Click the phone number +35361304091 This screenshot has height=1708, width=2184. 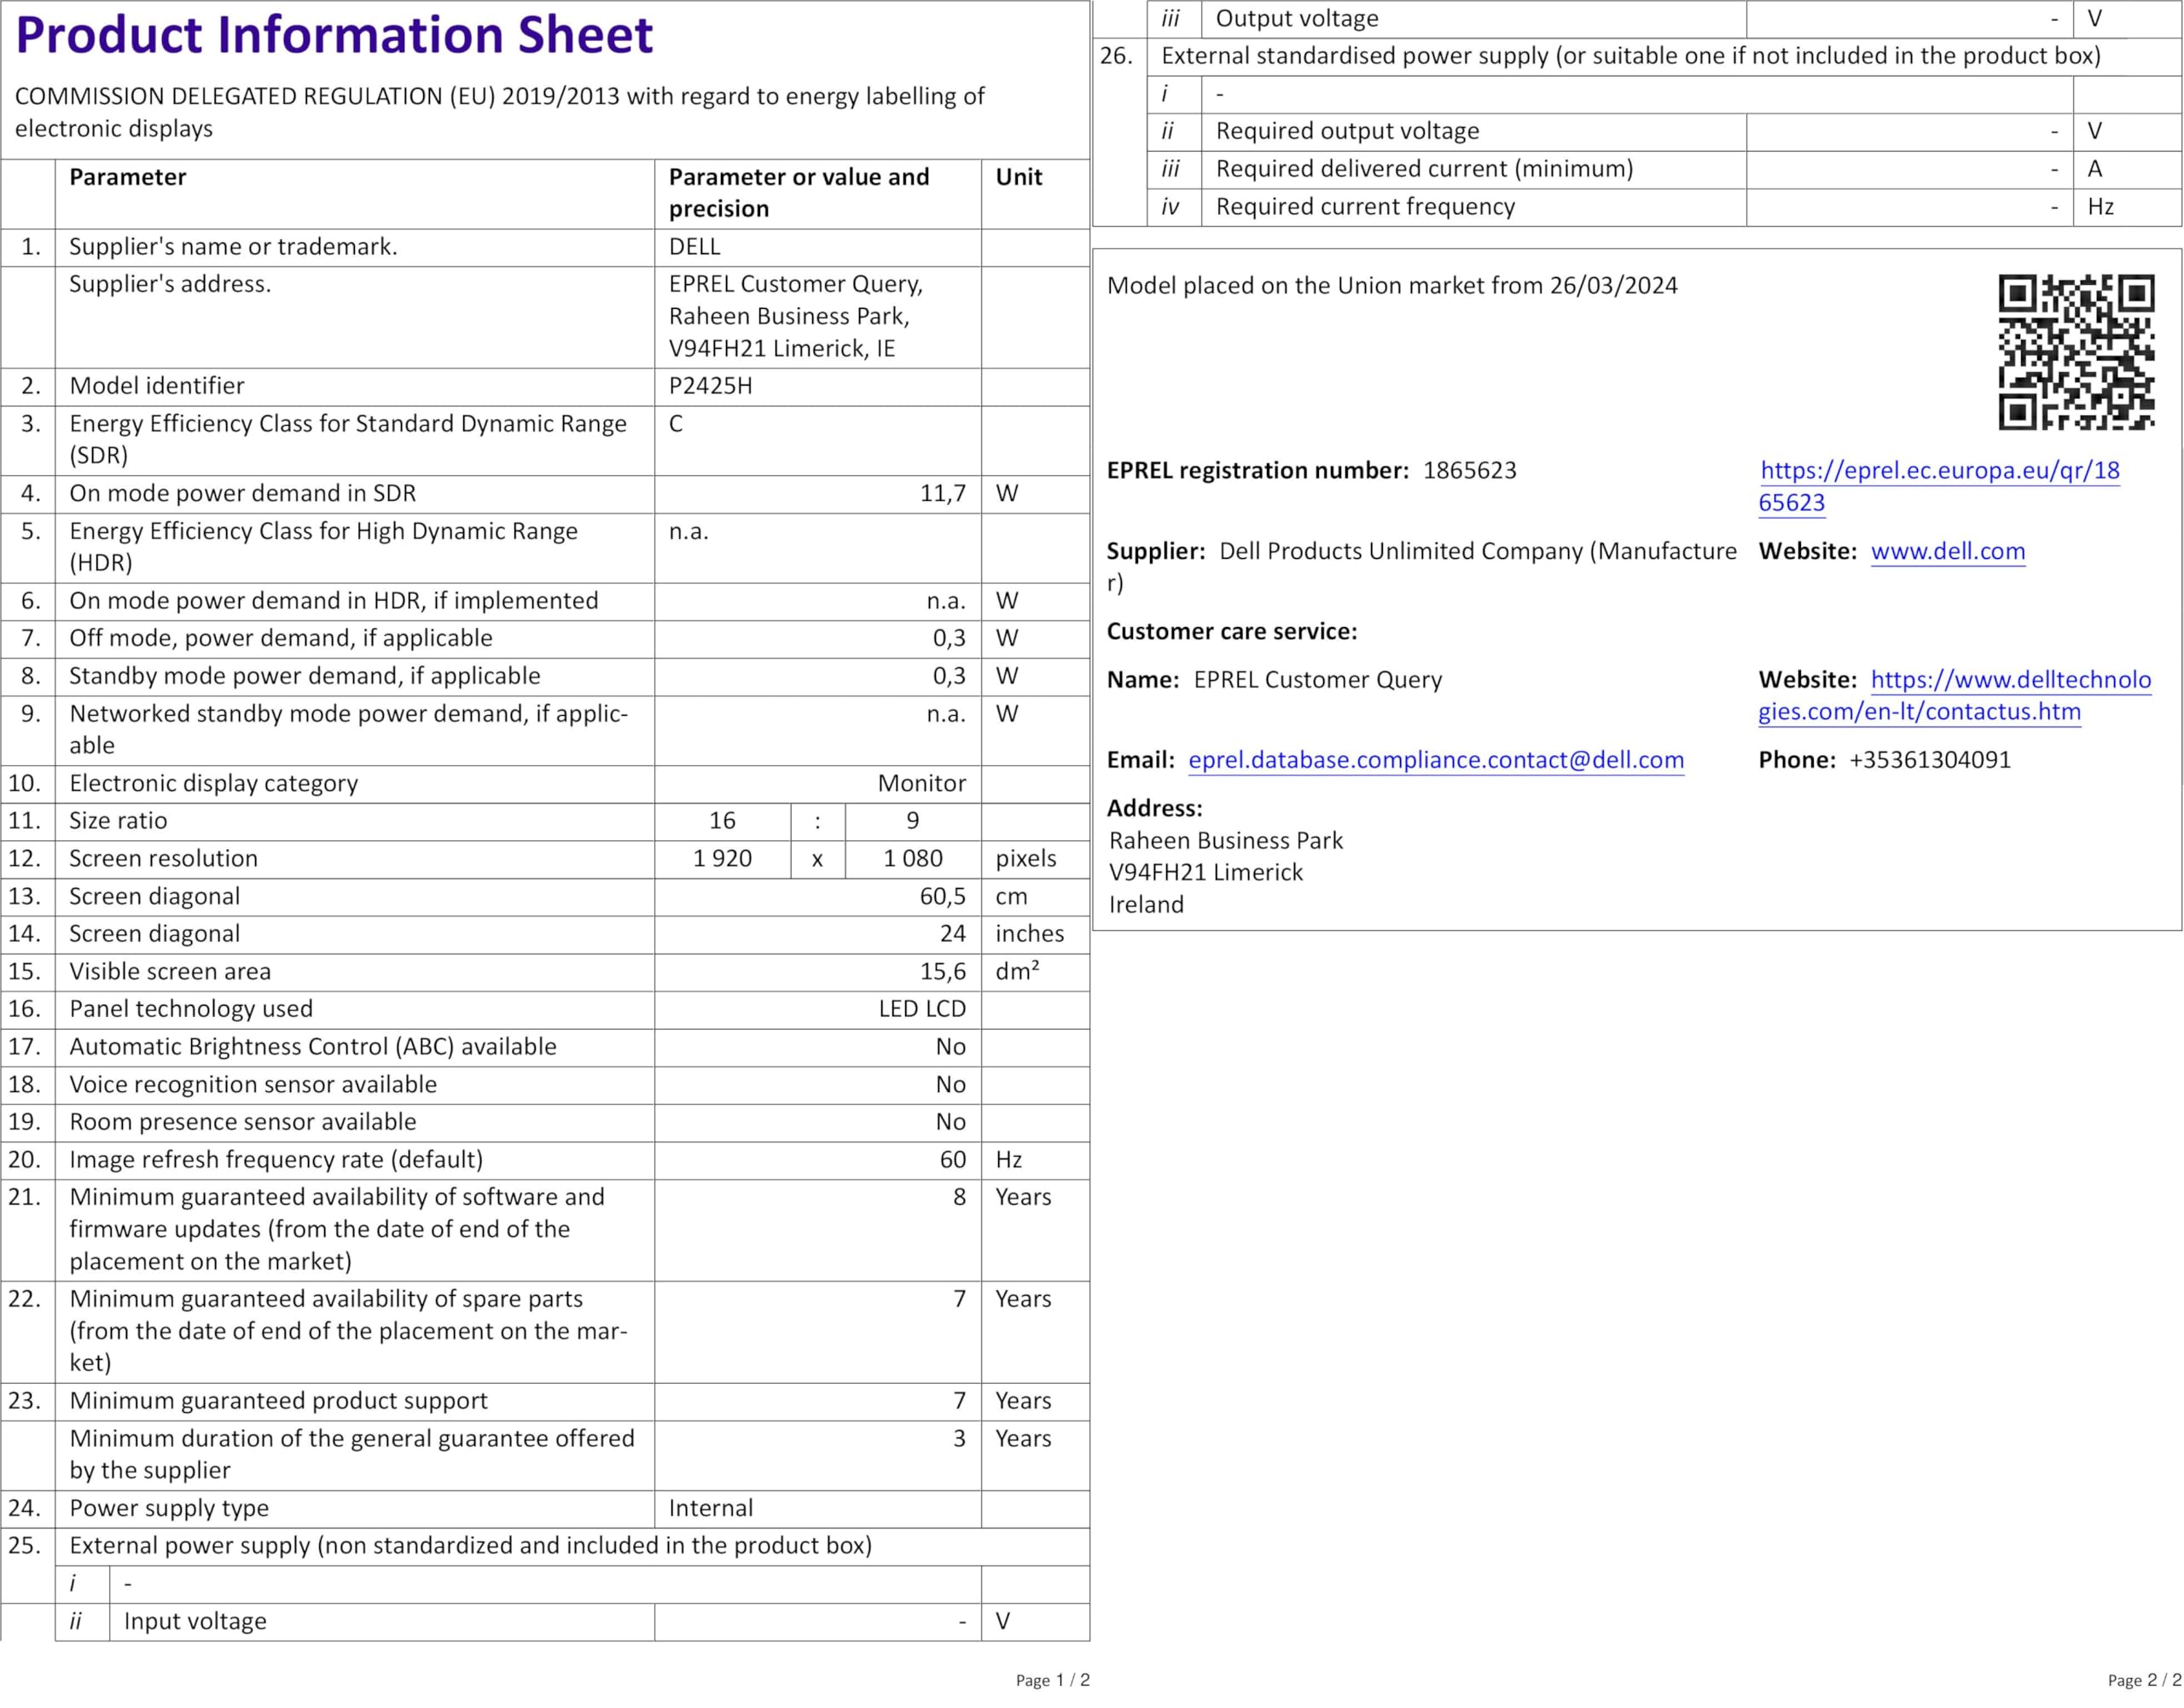(x=1929, y=760)
